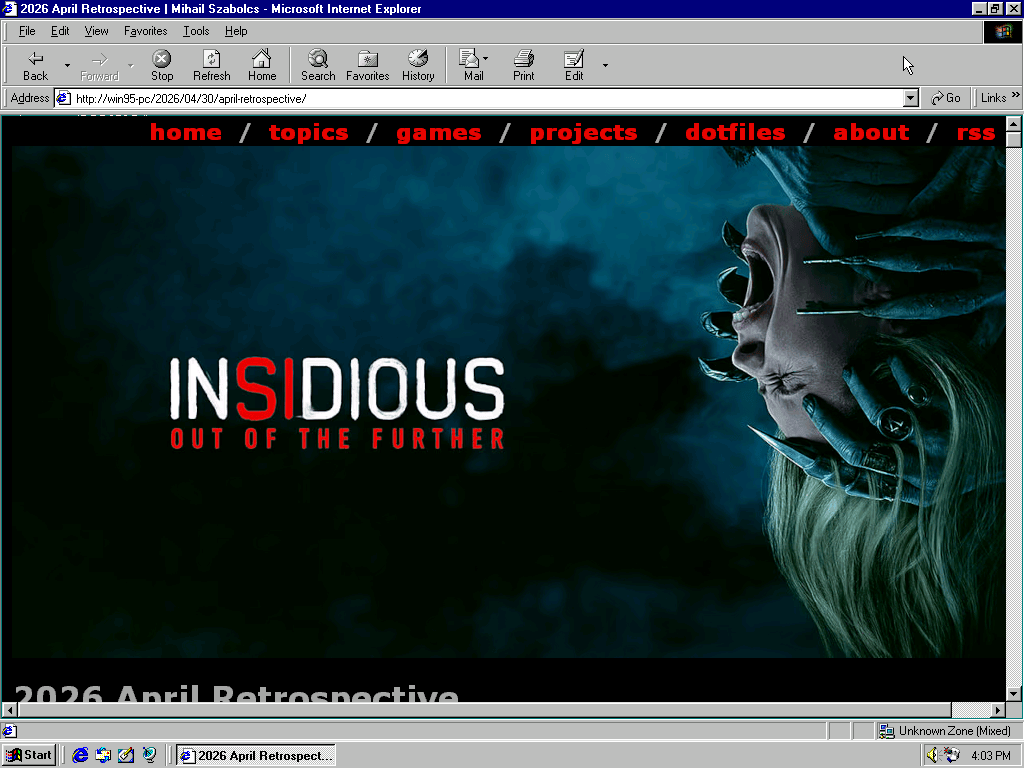Click the address bar URL field
This screenshot has width=1024, height=768.
click(x=488, y=99)
